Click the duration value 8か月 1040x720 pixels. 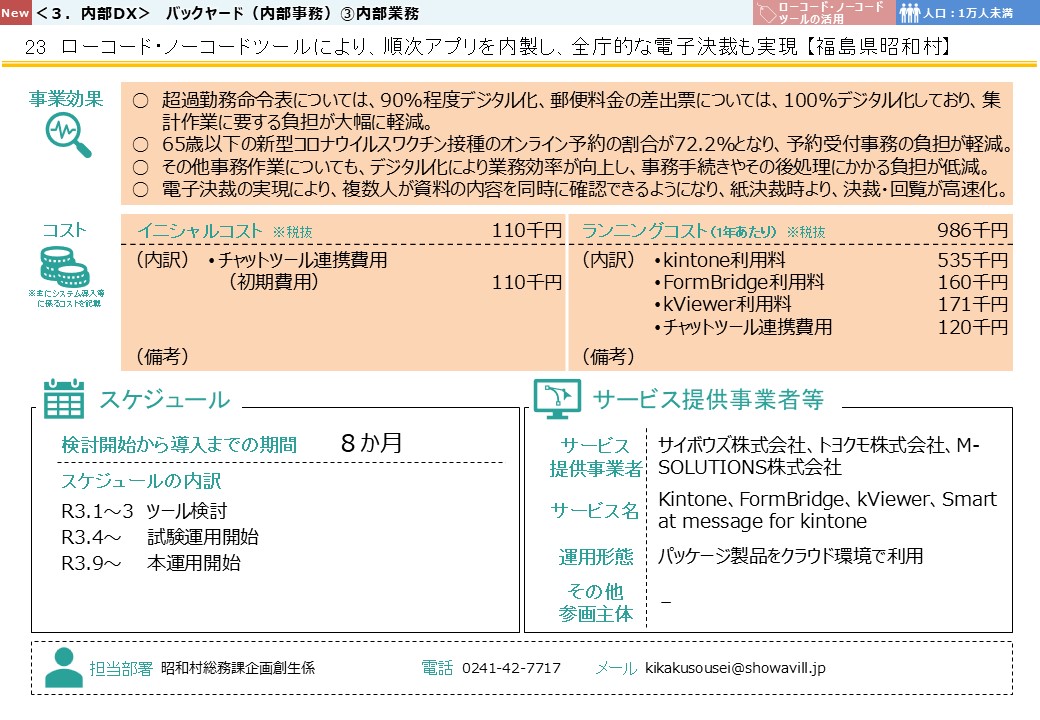click(x=371, y=442)
